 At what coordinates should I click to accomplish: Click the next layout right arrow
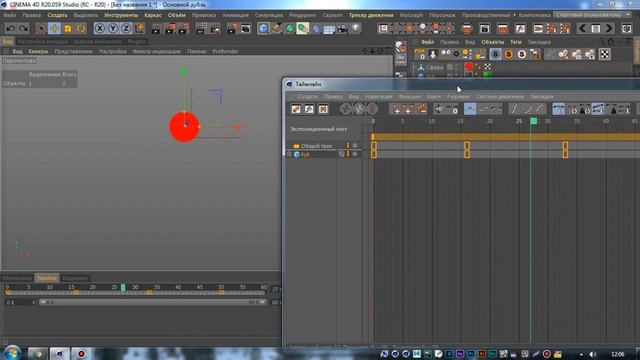609,28
